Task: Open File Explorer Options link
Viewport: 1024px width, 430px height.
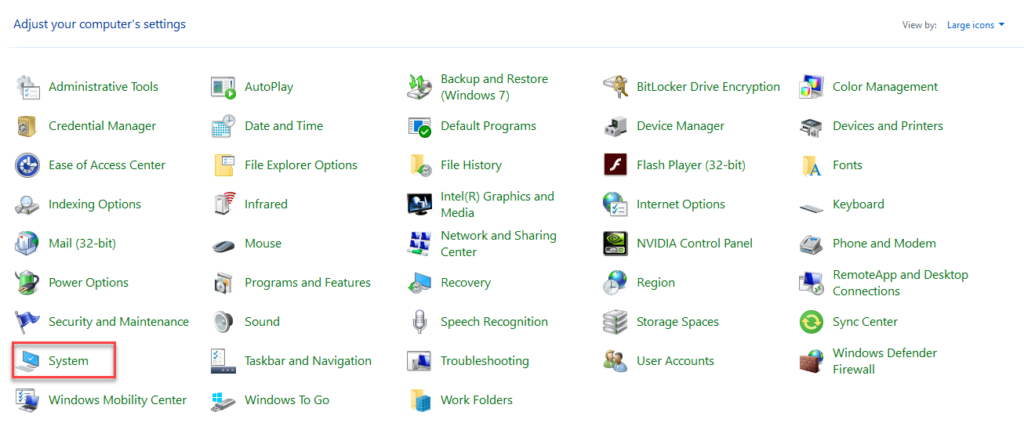Action: (300, 165)
